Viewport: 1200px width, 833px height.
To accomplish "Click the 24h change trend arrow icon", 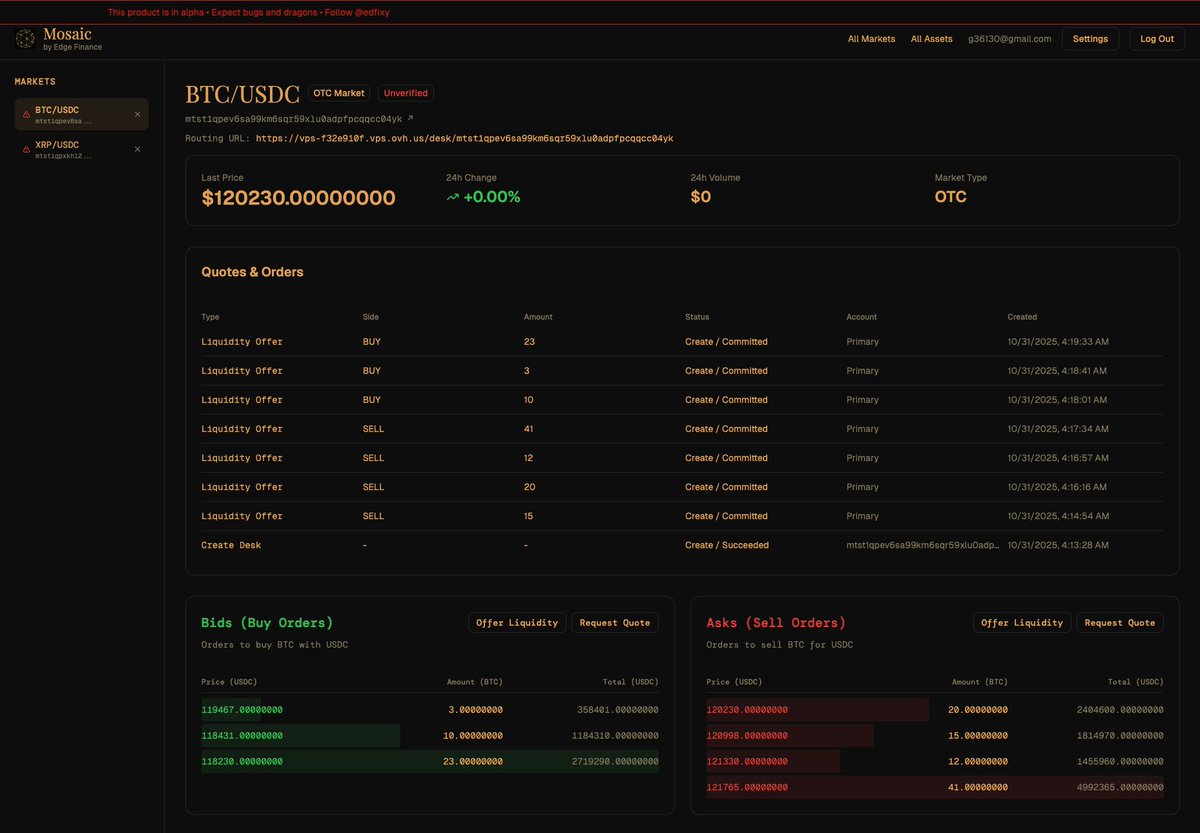I will 453,198.
